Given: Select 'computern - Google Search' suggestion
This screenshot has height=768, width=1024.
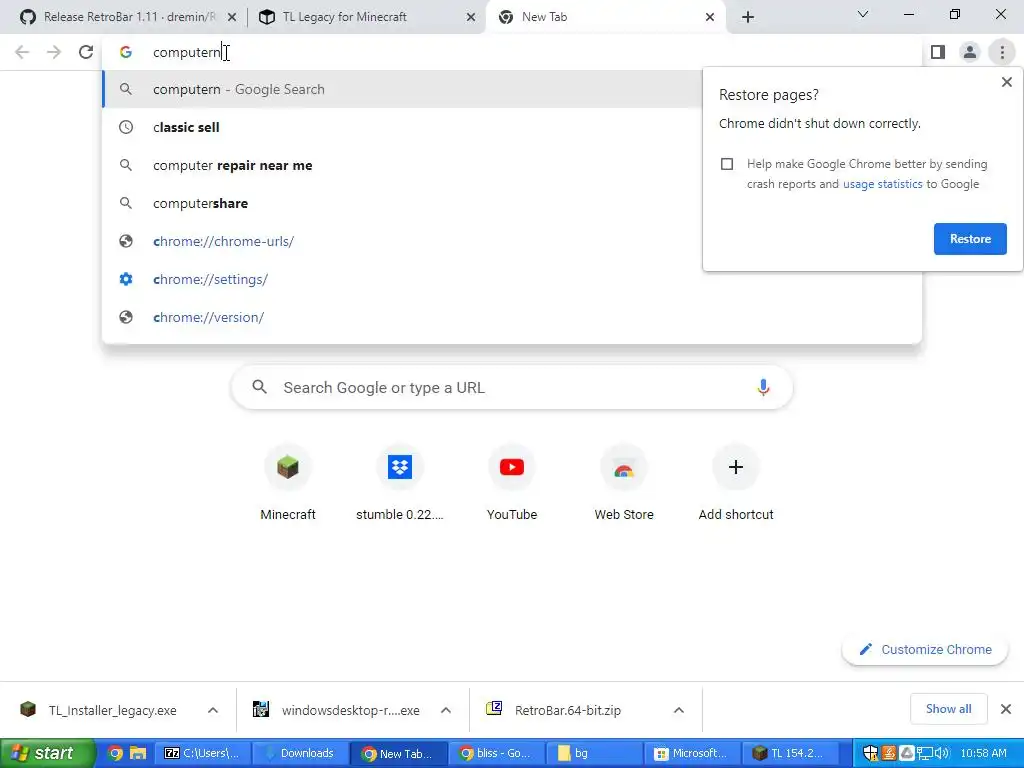Looking at the screenshot, I should tap(402, 89).
